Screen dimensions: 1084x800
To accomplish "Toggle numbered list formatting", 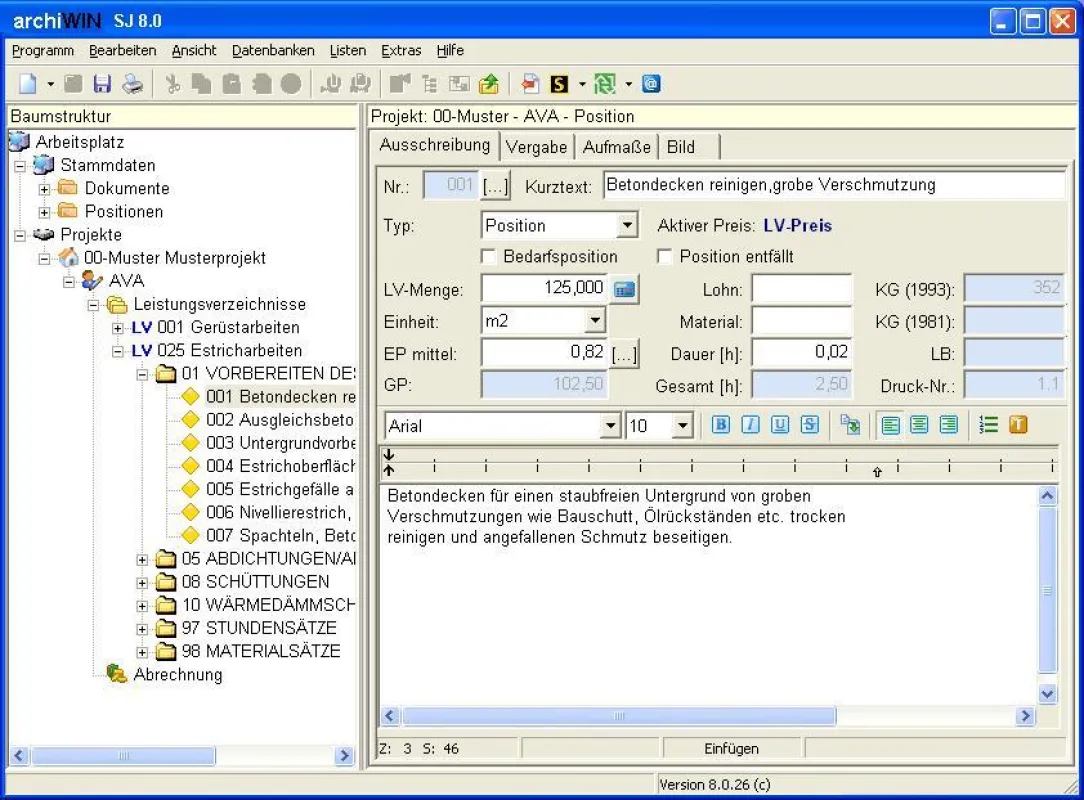I will (989, 425).
